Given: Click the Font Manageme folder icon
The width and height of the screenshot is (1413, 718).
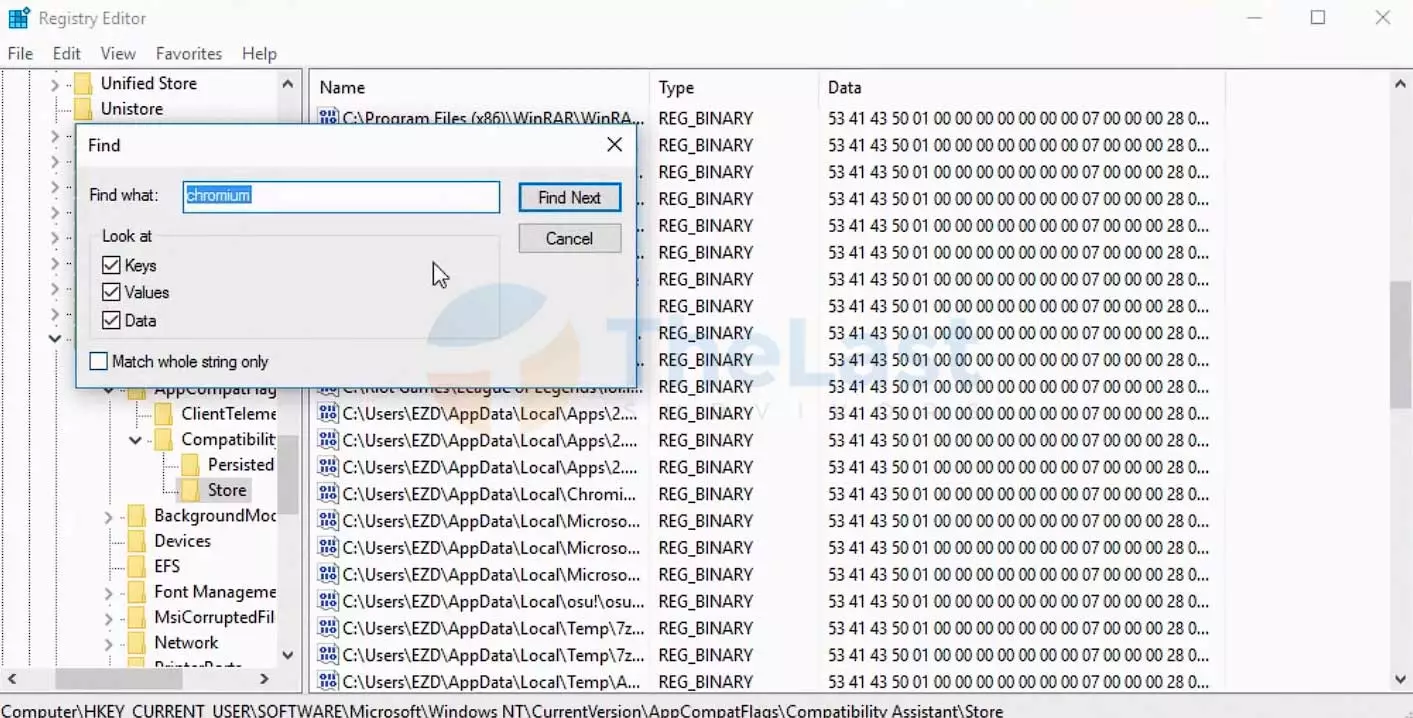Looking at the screenshot, I should tap(137, 592).
